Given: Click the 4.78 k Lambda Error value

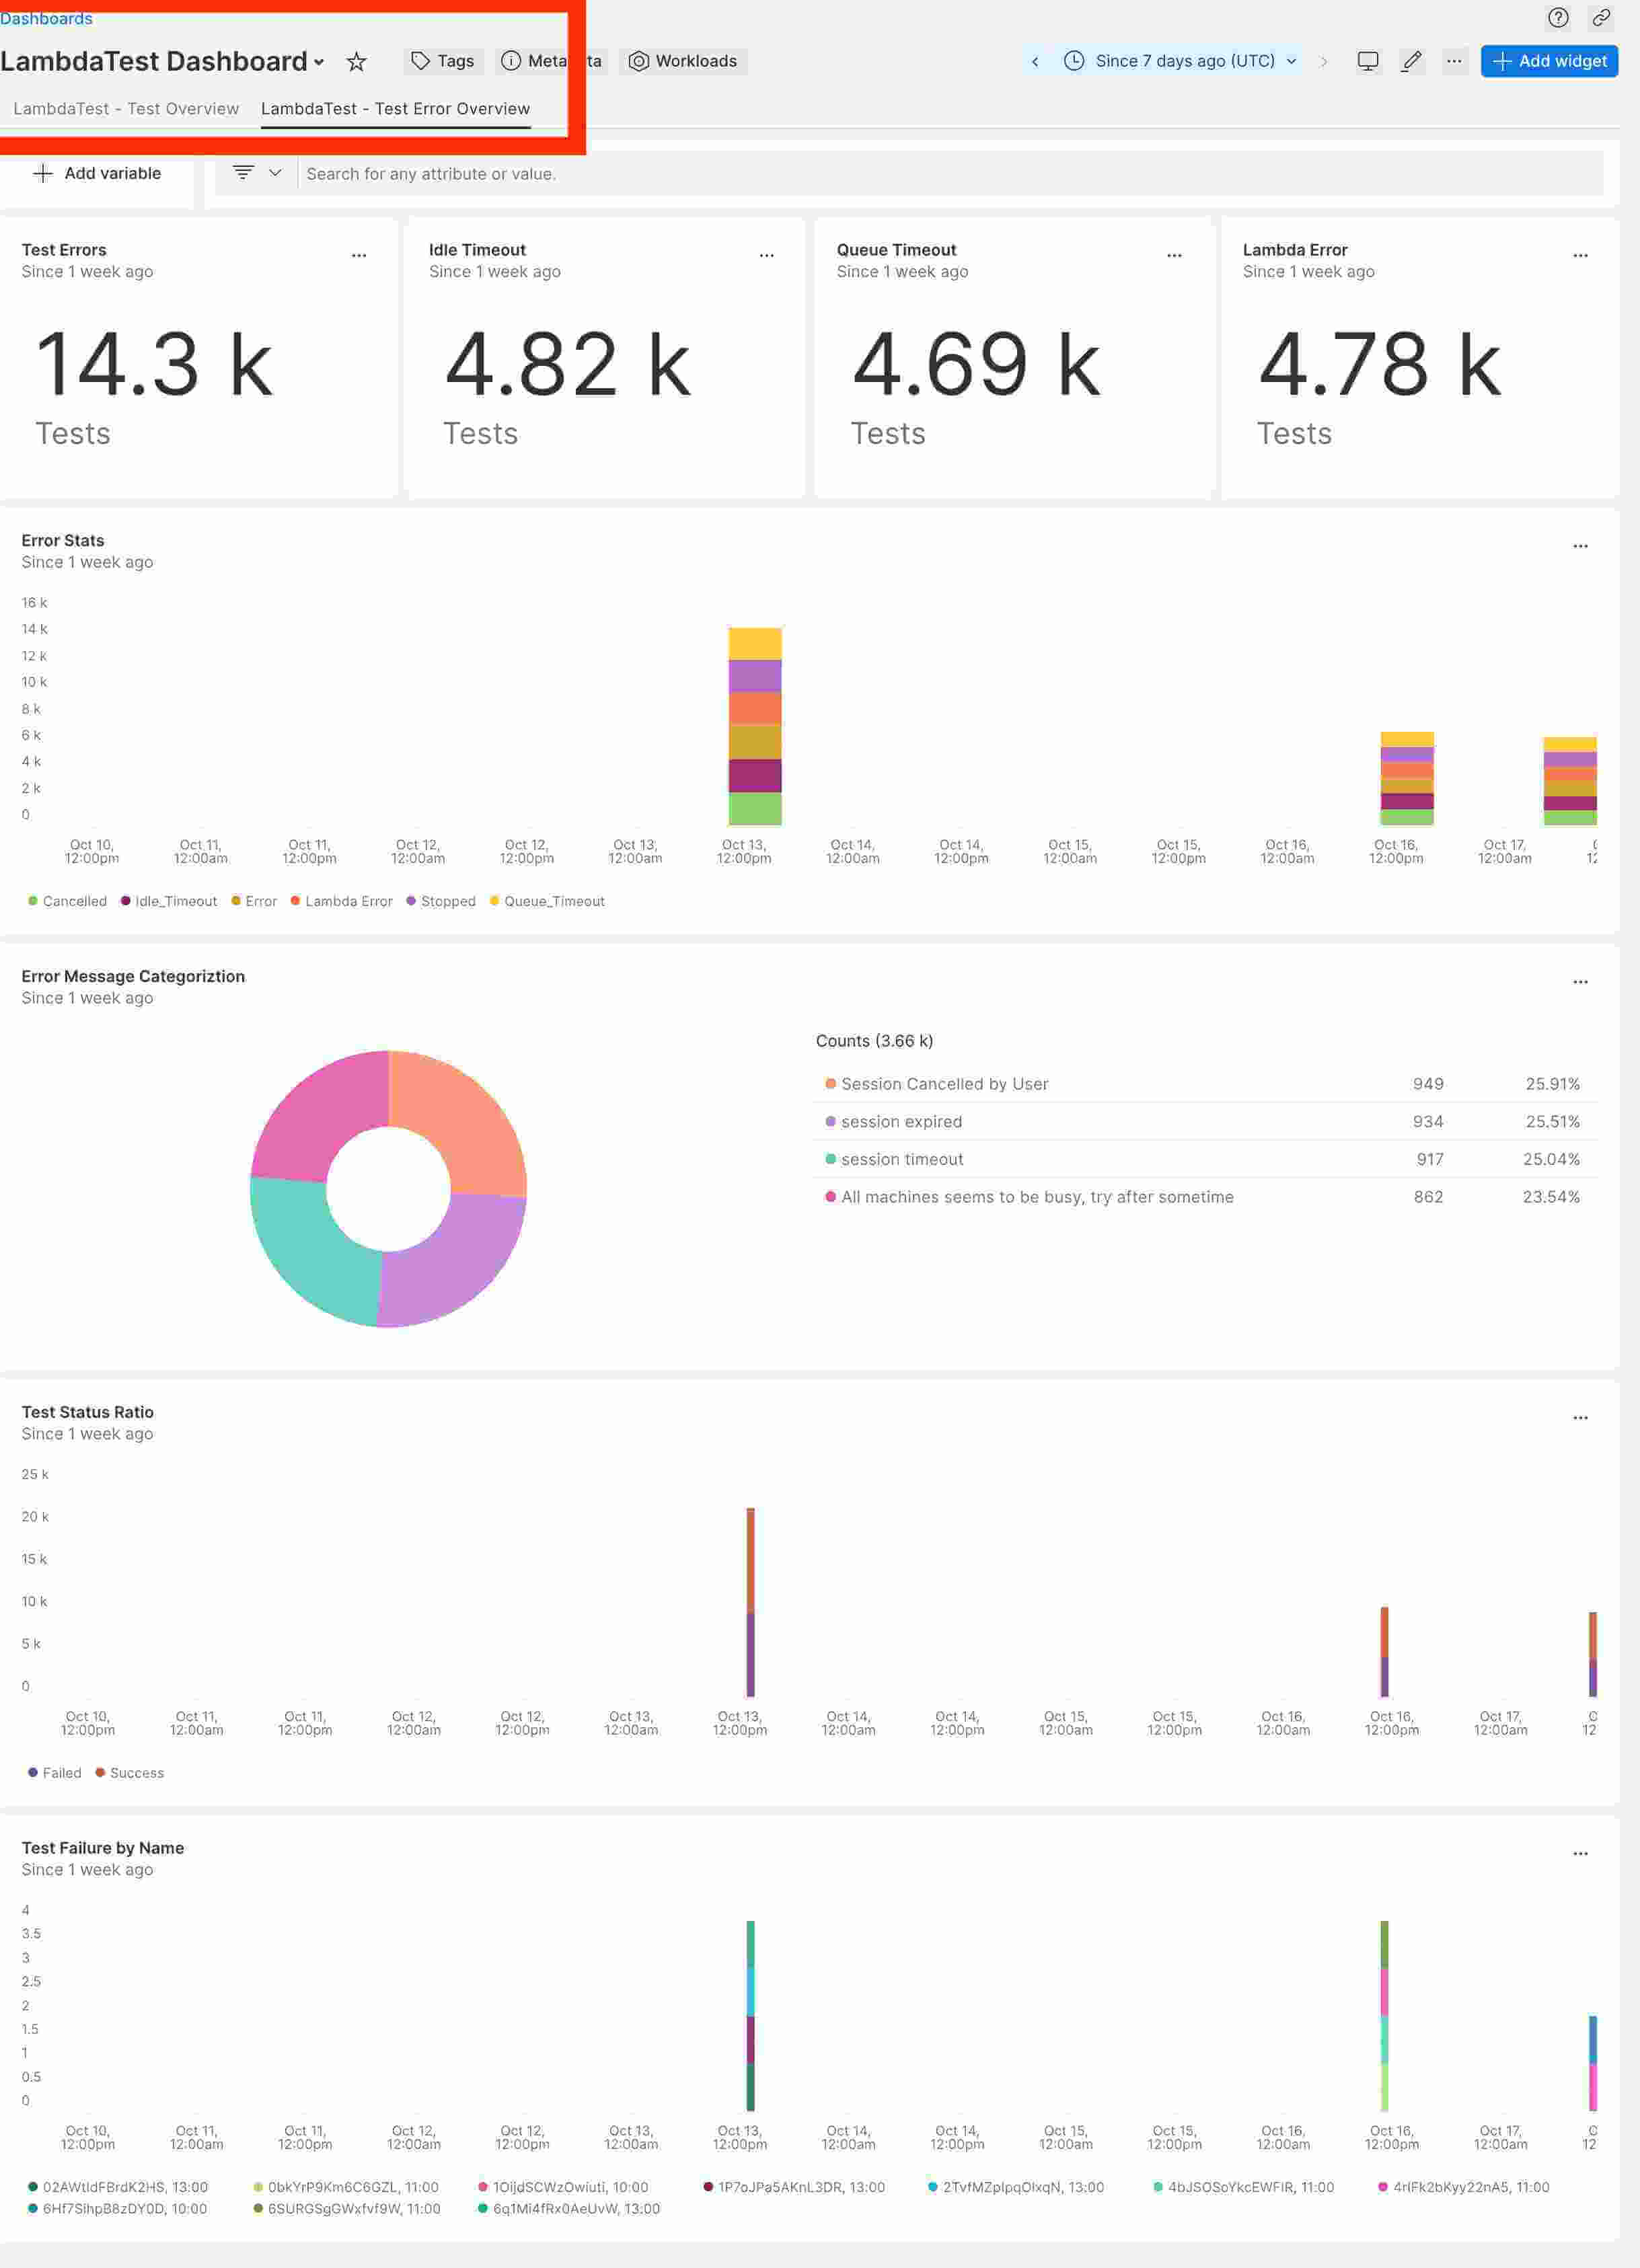Looking at the screenshot, I should click(1380, 365).
